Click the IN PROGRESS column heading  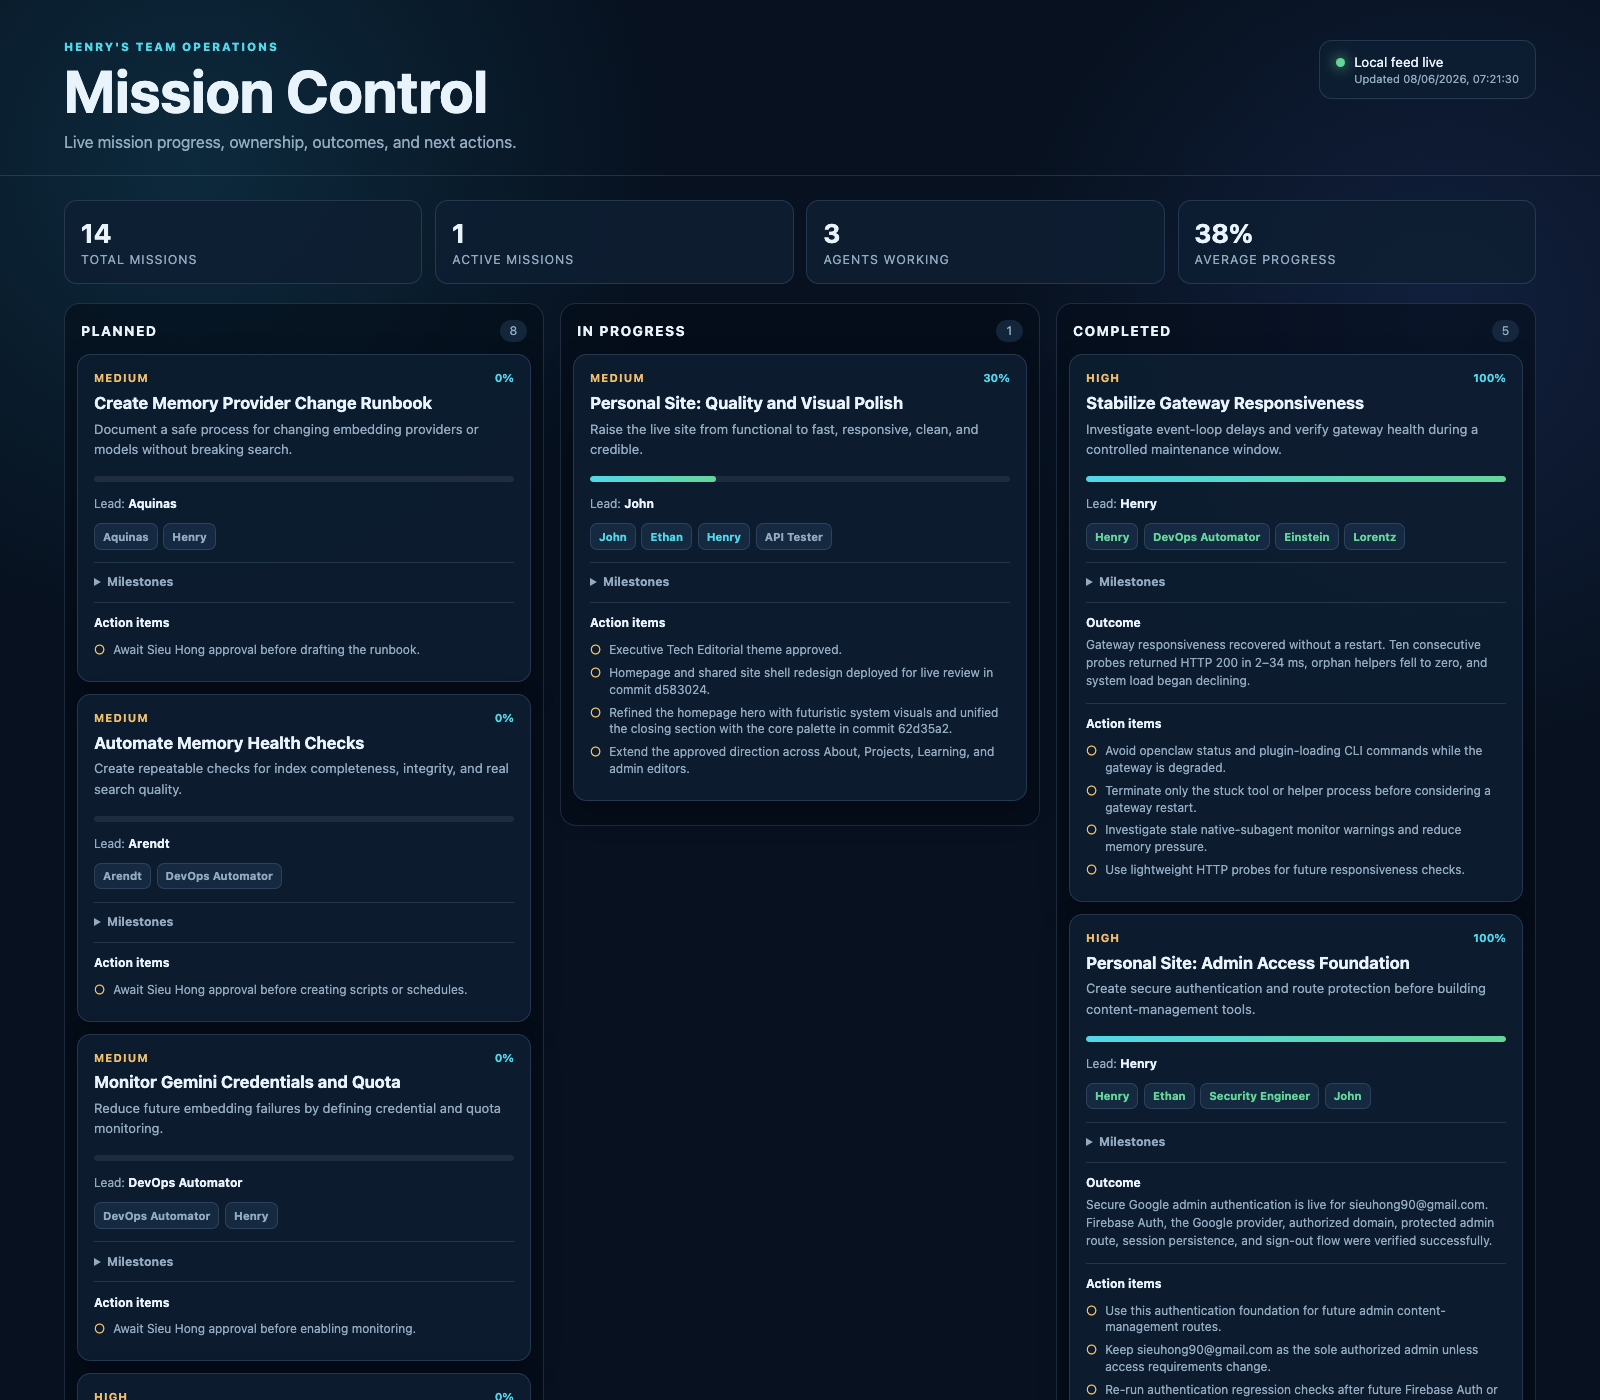click(631, 331)
